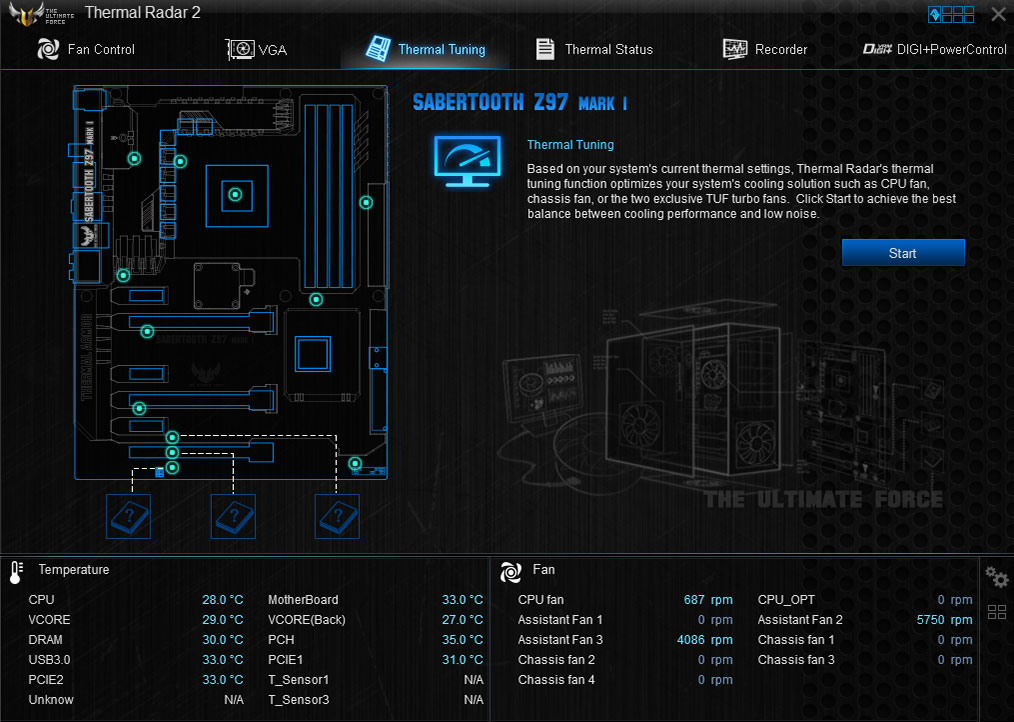This screenshot has height=722, width=1014.
Task: Select the bottom-right corner board sensor dot
Action: [354, 463]
